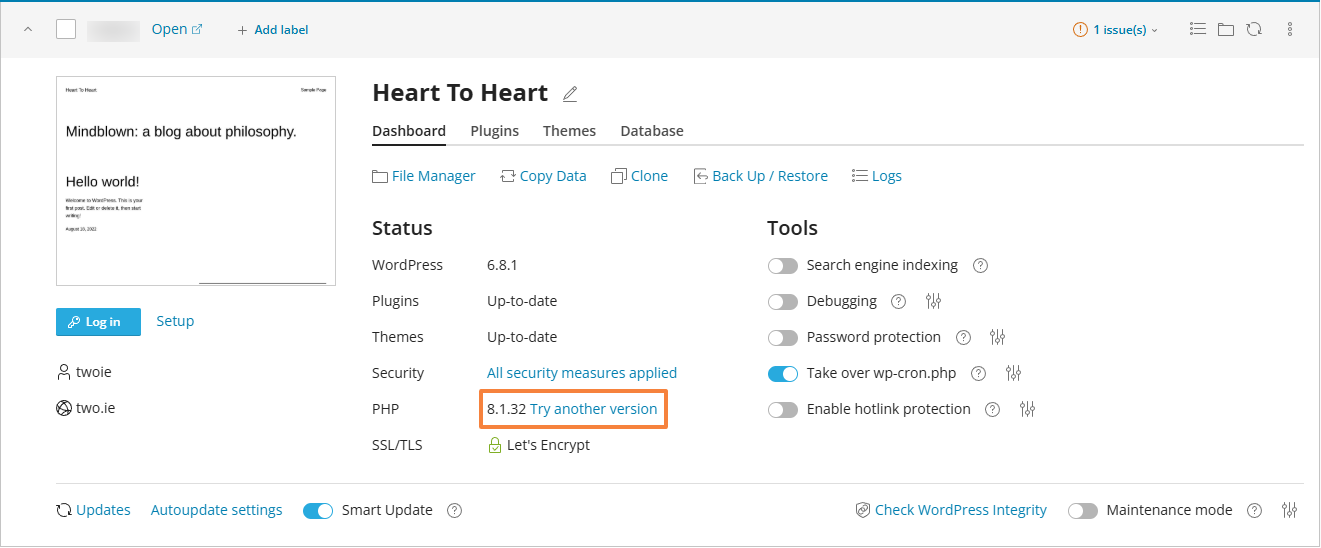Switch to the Database tab
The image size is (1321, 548).
tap(652, 131)
